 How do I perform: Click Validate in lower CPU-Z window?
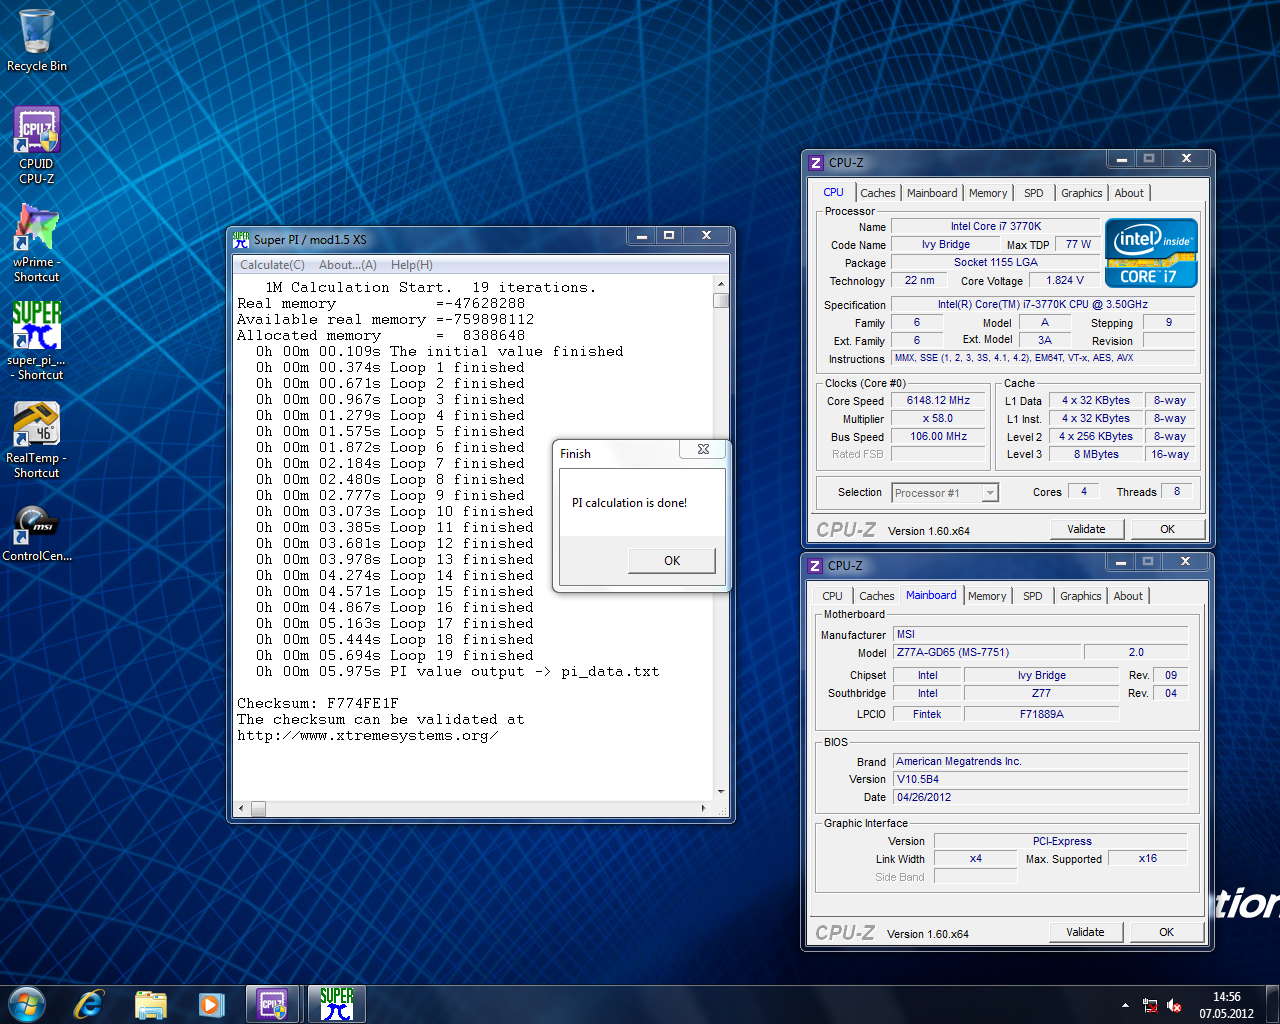tap(1086, 932)
